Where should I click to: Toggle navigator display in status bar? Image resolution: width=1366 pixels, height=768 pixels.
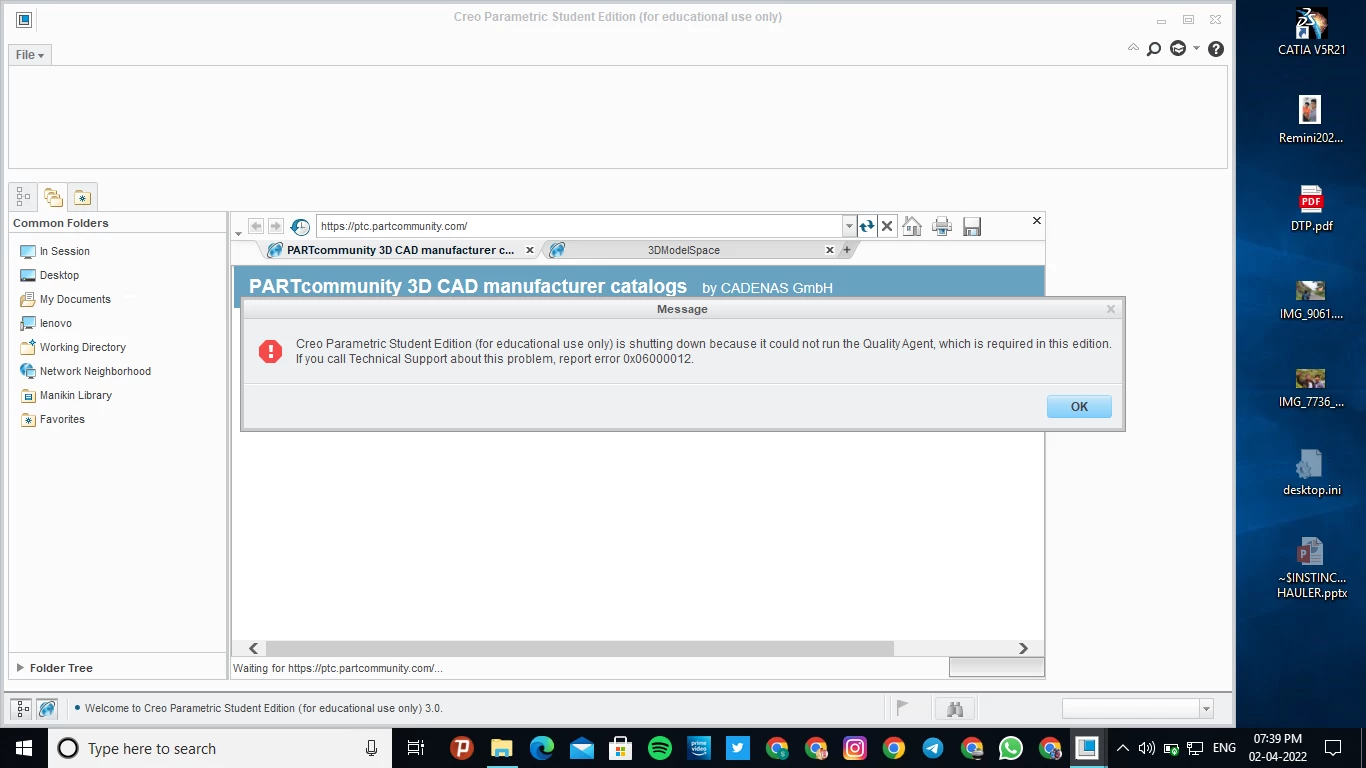click(22, 709)
